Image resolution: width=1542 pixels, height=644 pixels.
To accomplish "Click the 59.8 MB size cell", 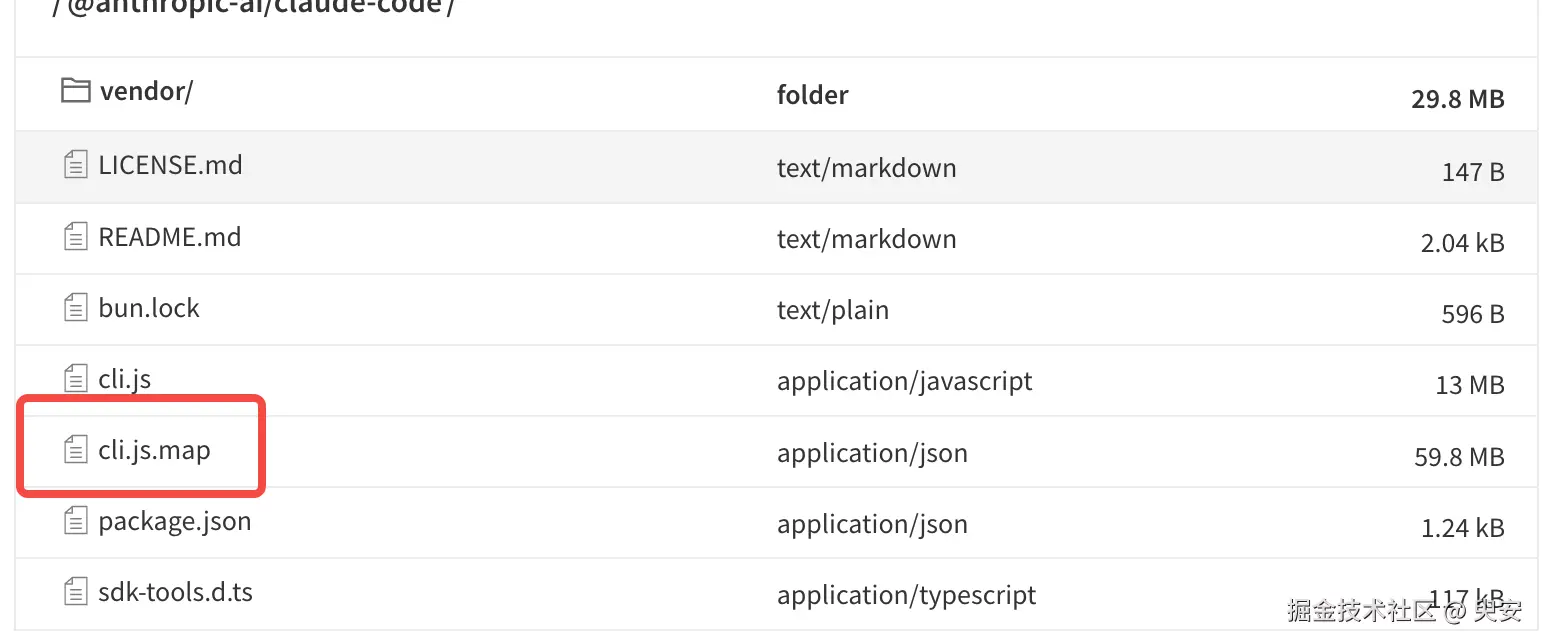I will (x=1459, y=457).
